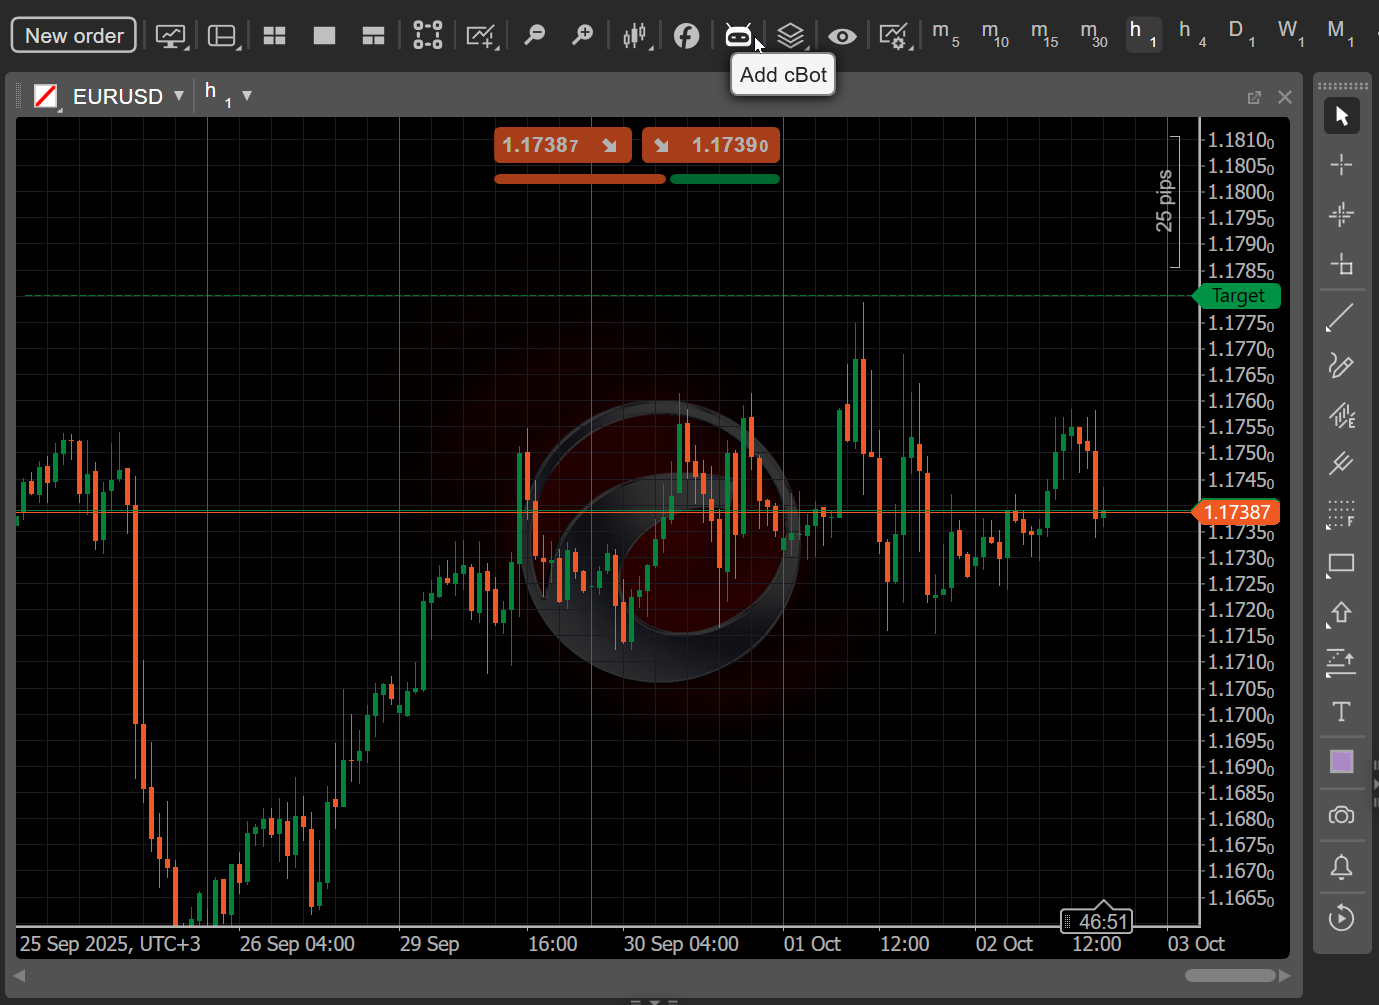Choose the Trend Line tool
Viewport: 1379px width, 1005px height.
tap(1342, 318)
